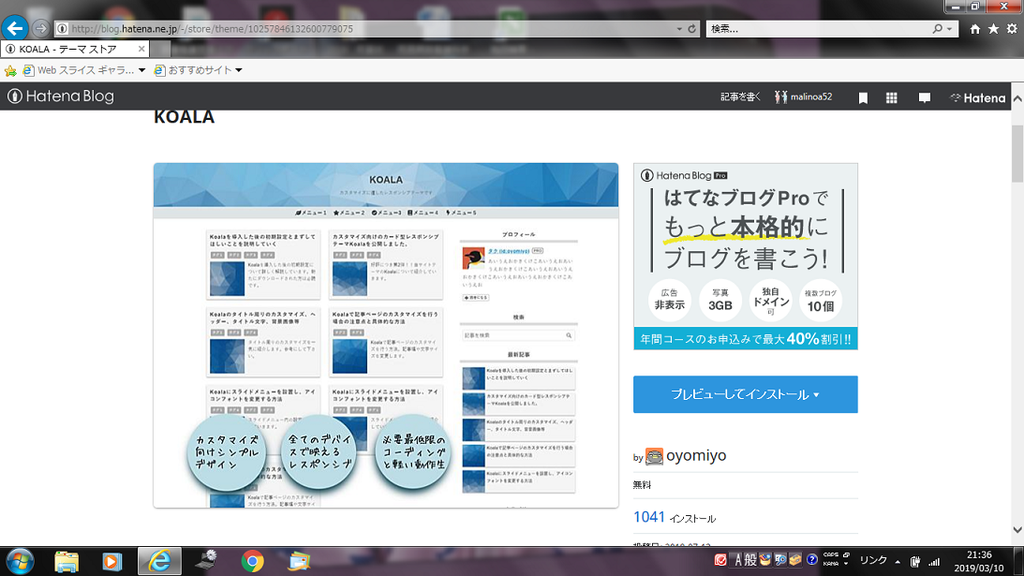Click the KOALA theme preview image
The image size is (1024, 576).
click(x=386, y=335)
